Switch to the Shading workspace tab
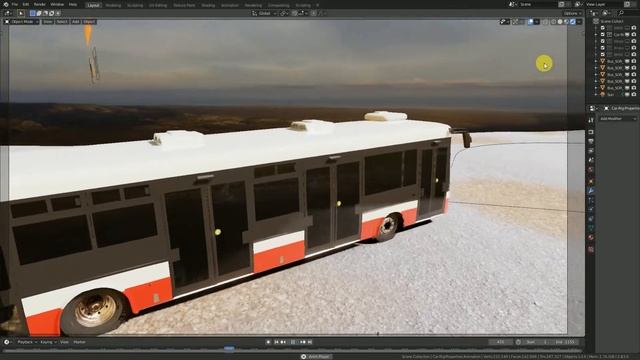640x360 pixels. [x=208, y=5]
